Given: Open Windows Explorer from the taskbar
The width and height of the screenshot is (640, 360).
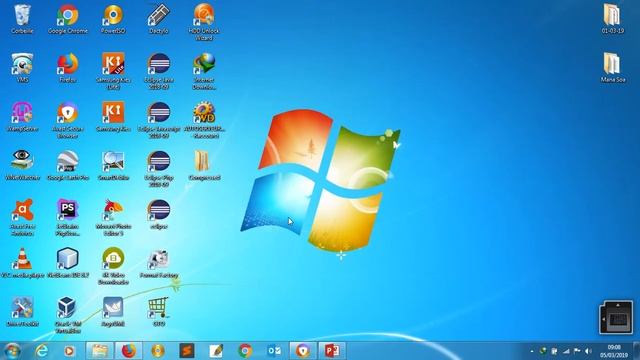Looking at the screenshot, I should point(99,351).
